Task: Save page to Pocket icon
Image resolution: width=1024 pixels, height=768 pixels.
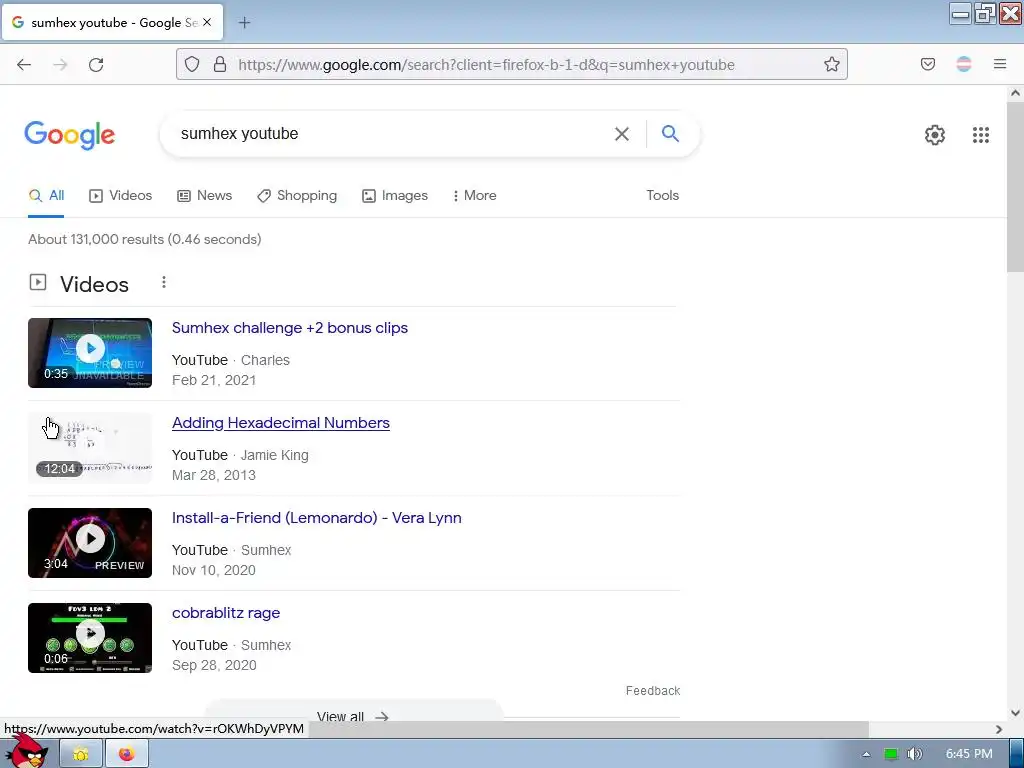Action: [x=928, y=64]
